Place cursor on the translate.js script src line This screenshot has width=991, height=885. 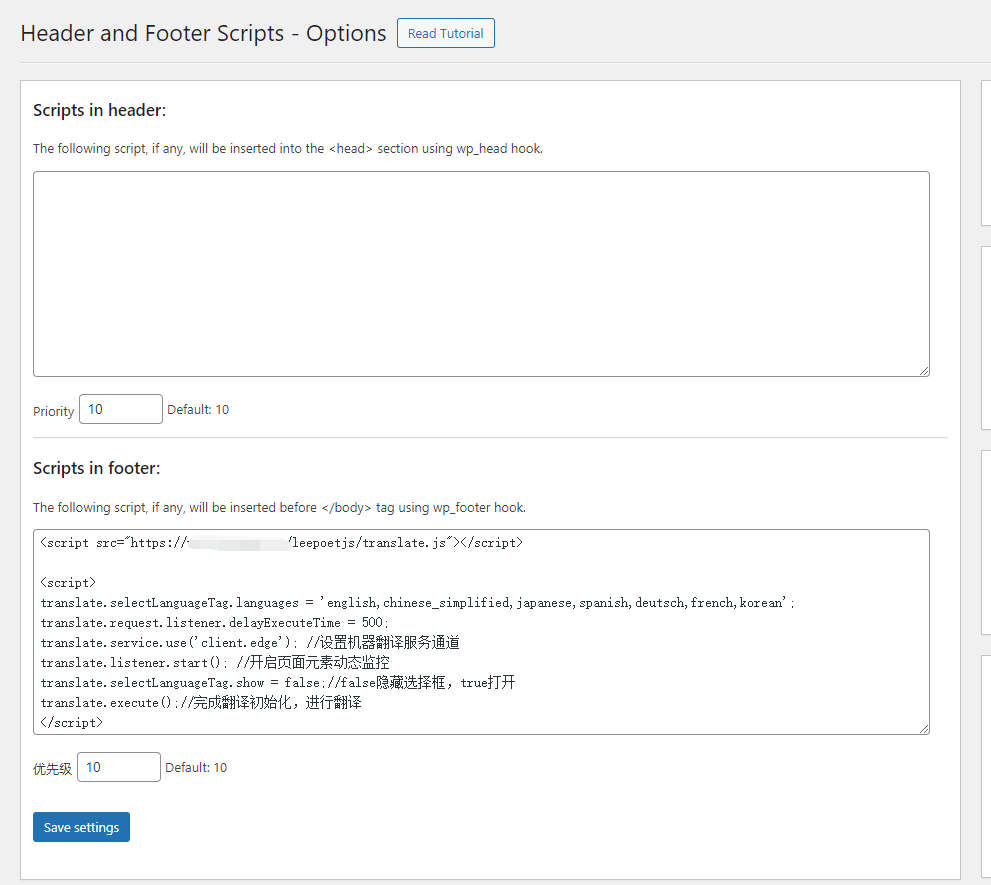(x=280, y=543)
